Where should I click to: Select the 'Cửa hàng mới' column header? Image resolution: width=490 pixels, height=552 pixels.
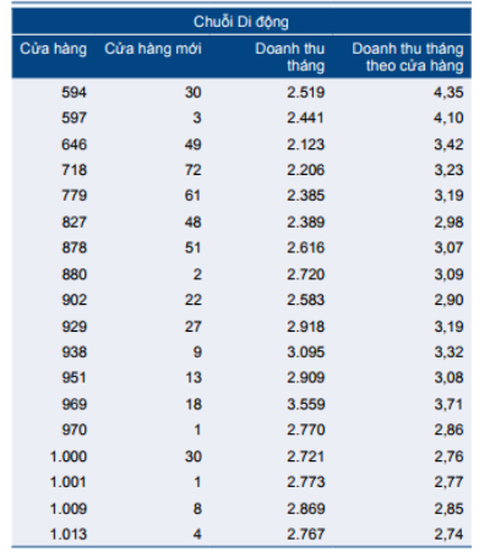[153, 49]
